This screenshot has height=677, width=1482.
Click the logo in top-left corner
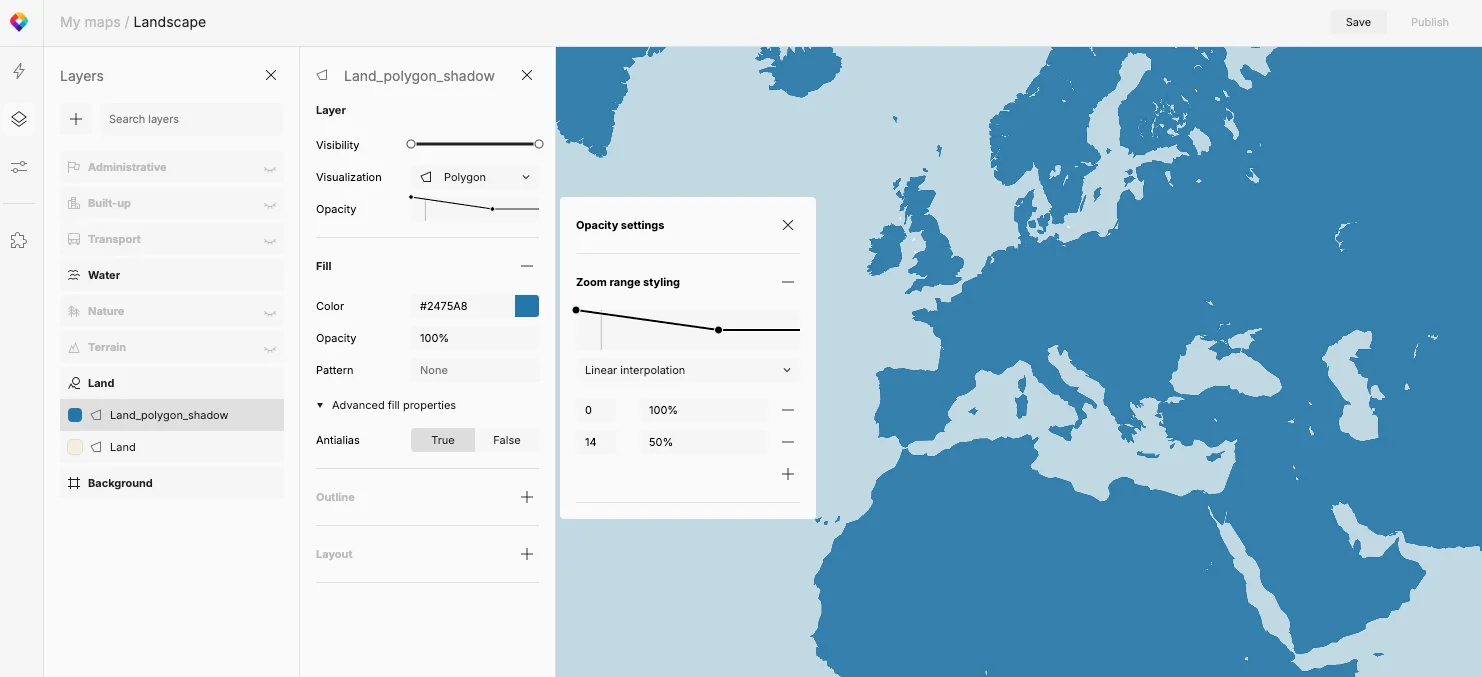(x=19, y=22)
